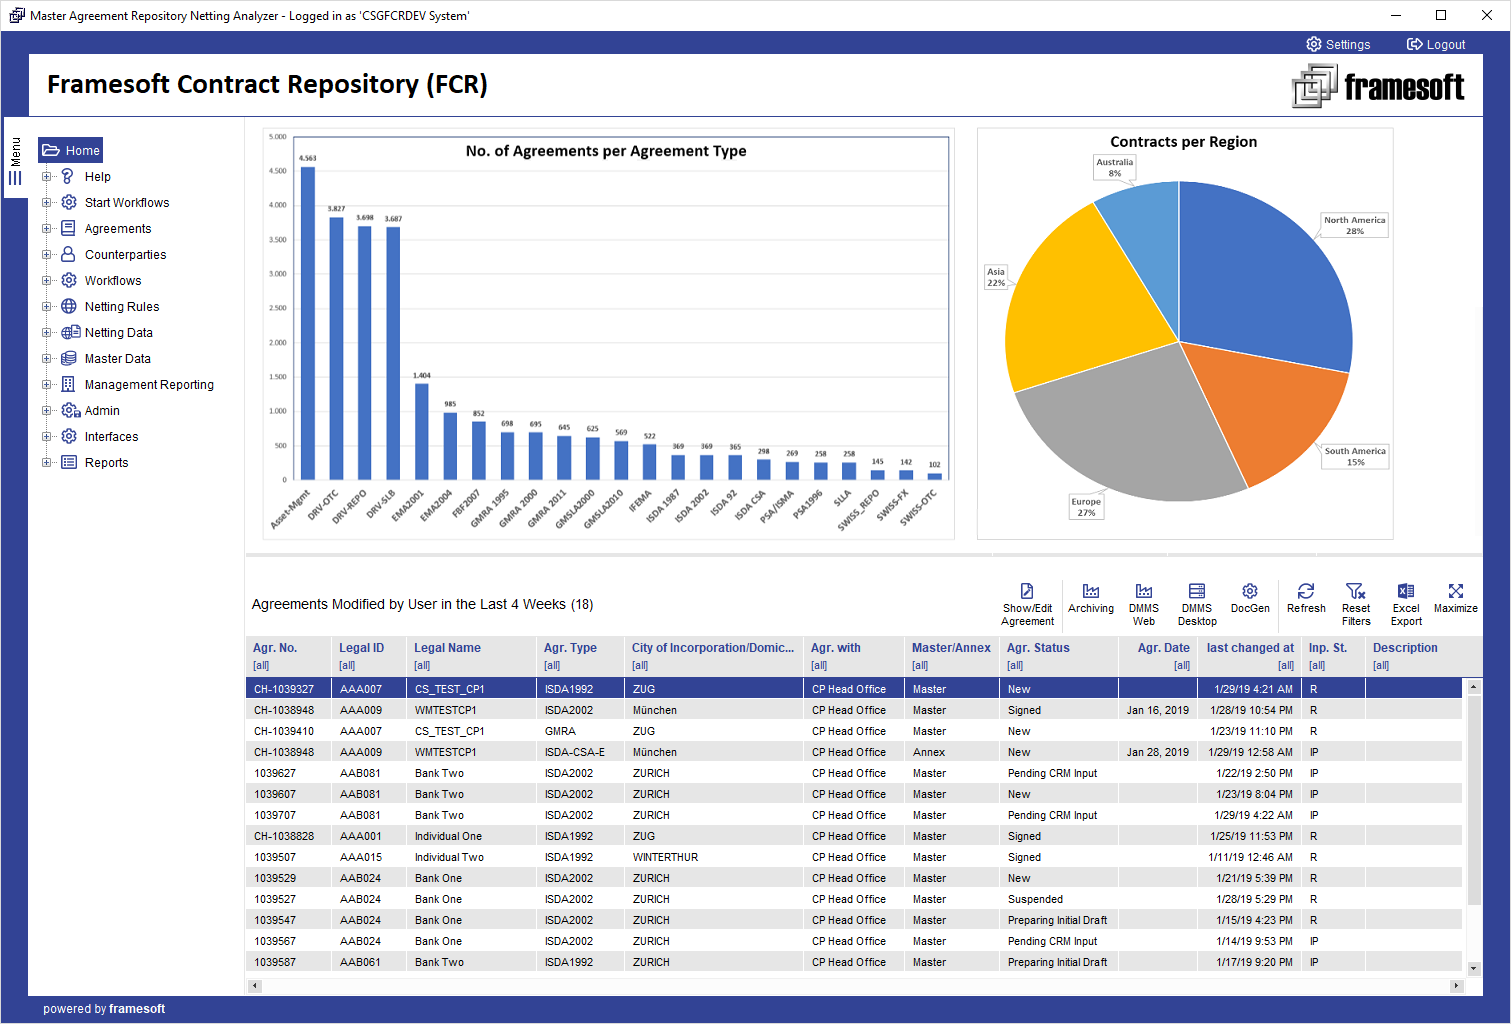Expand the Netting Rules tree node
Image resolution: width=1511 pixels, height=1024 pixels.
click(46, 306)
